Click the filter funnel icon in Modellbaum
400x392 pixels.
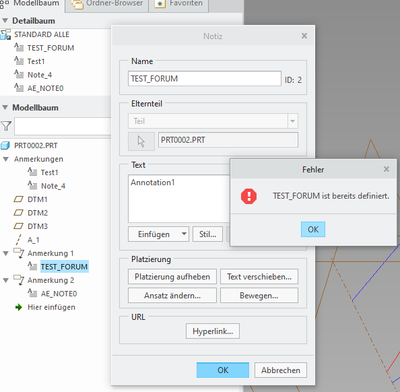point(6,126)
